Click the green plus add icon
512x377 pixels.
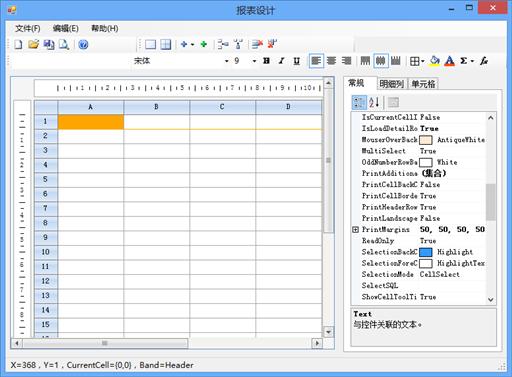pos(204,44)
